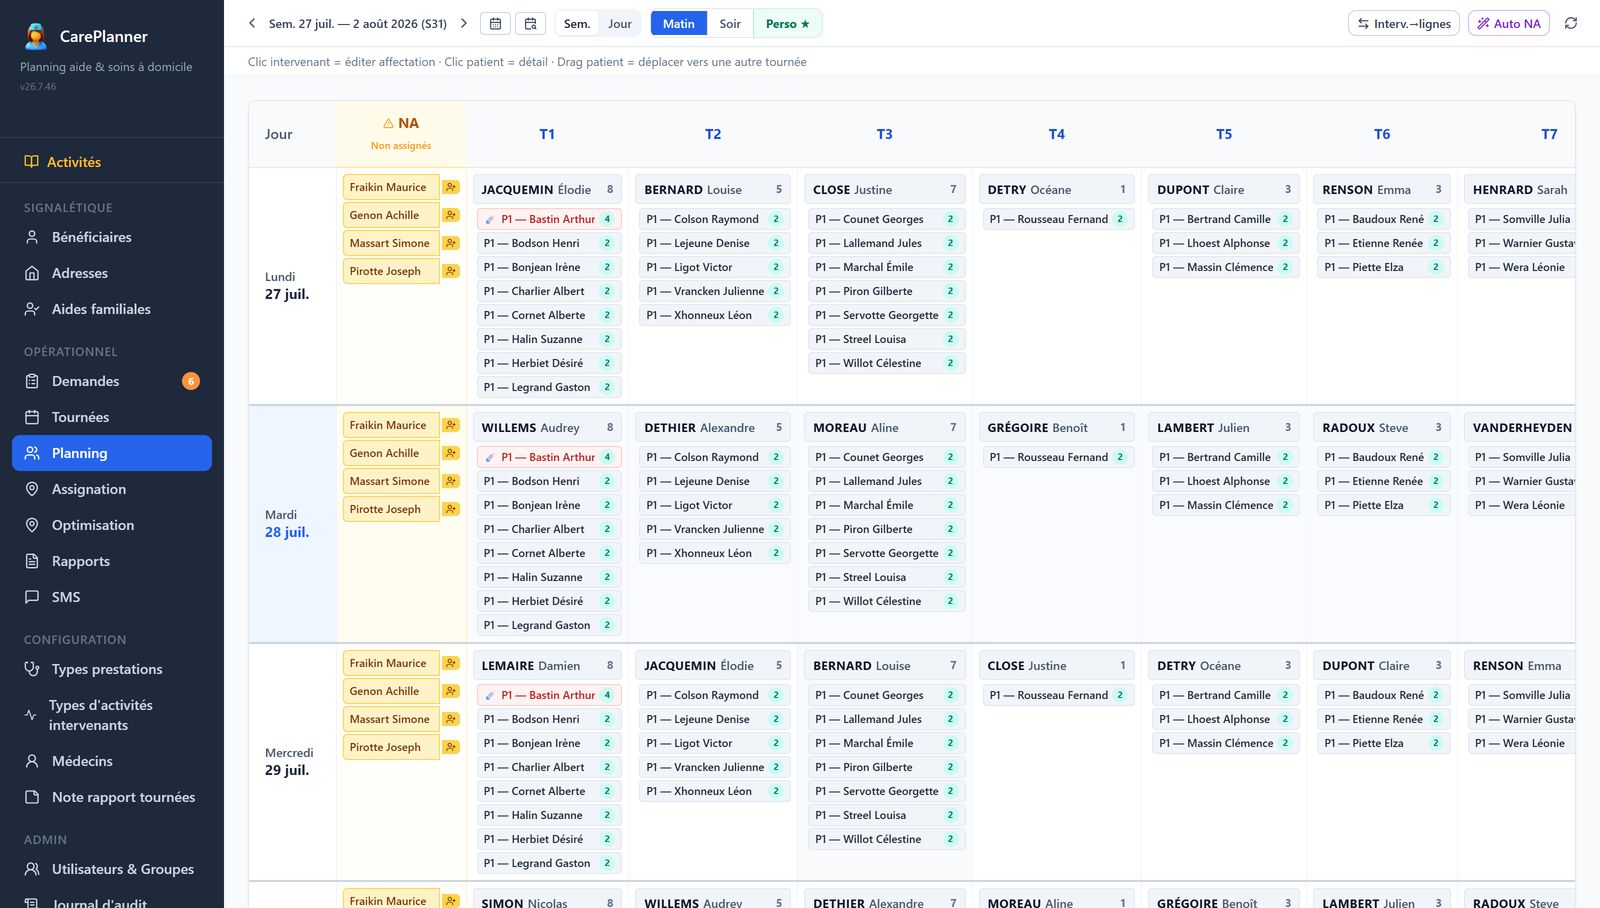
Task: Open highlighted Bastin Arthur patient on Lundi
Action: tap(549, 219)
